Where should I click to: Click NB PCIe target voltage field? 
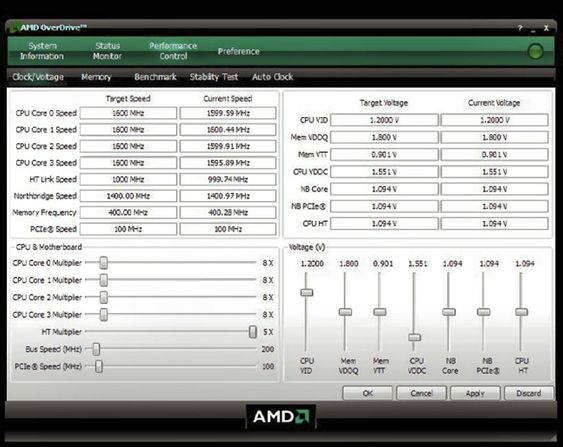(384, 206)
